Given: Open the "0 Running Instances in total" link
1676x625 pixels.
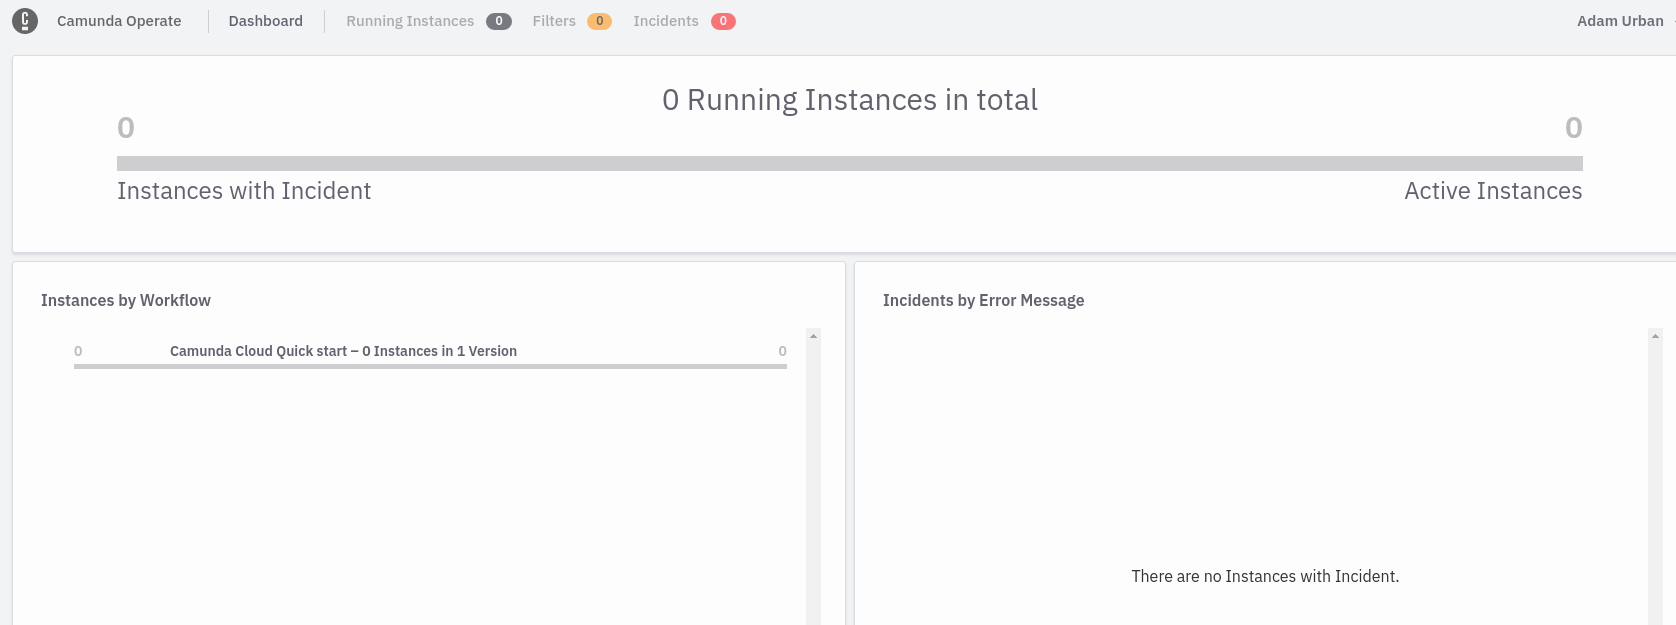Looking at the screenshot, I should (849, 100).
